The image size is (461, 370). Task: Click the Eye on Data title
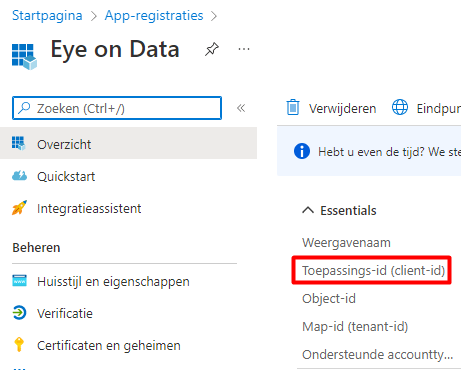point(115,49)
